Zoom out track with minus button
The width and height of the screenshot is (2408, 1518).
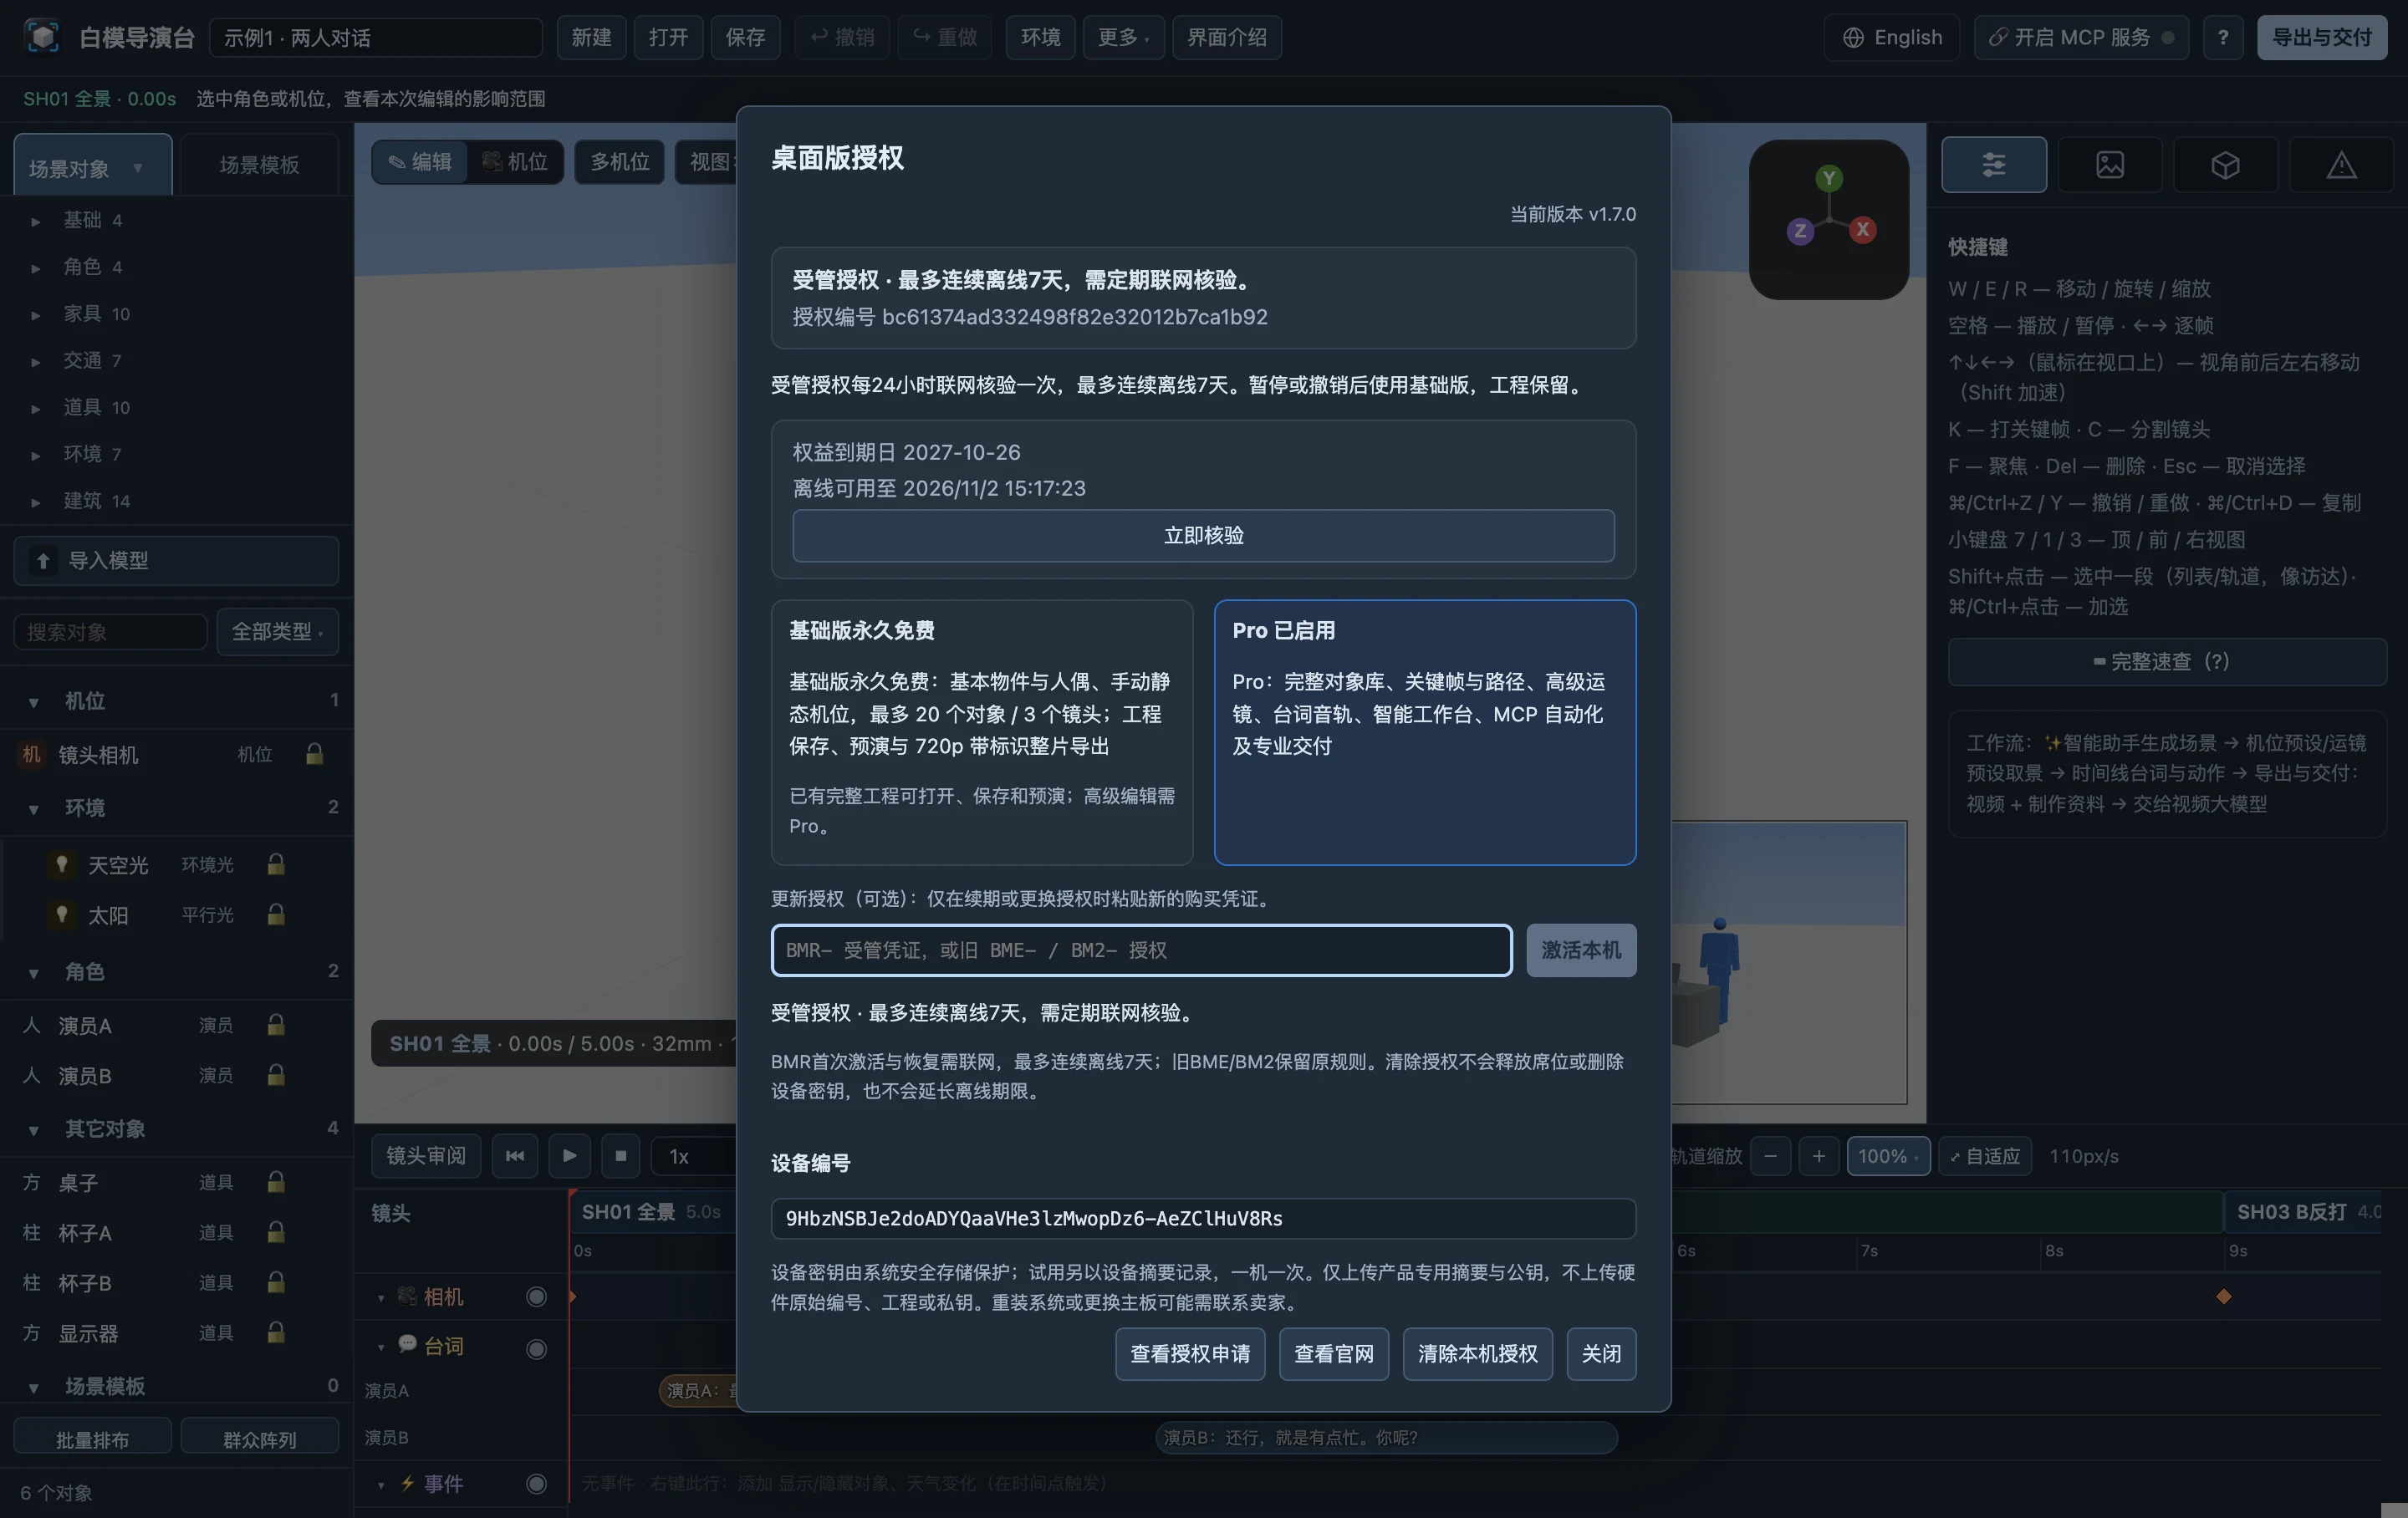[1771, 1156]
